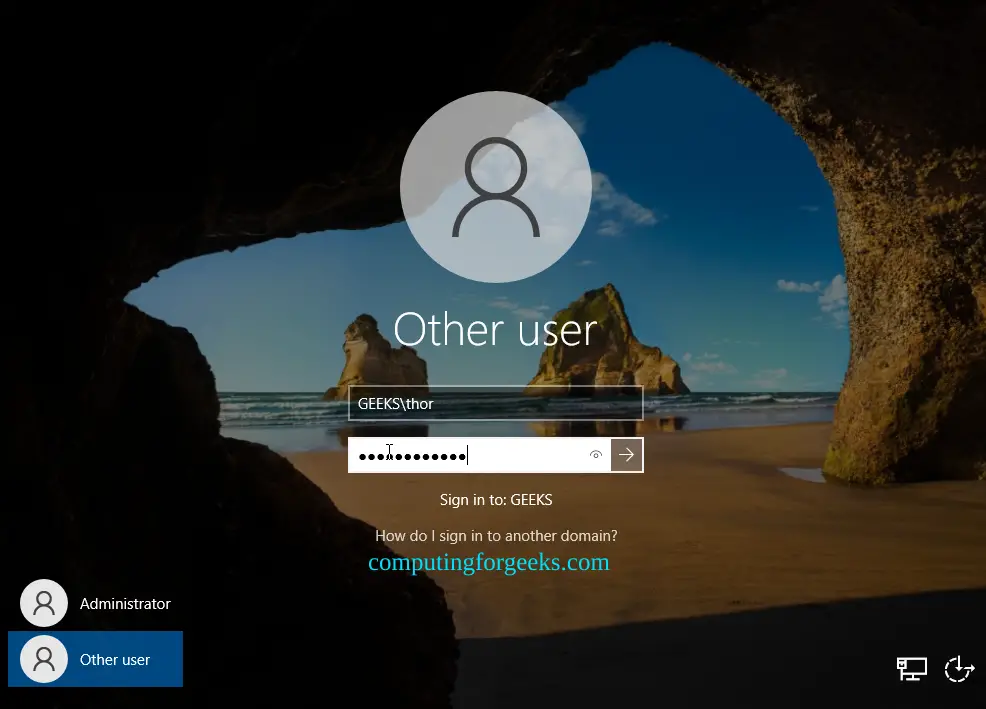The image size is (986, 709).
Task: Select the Other user account tile
Action: point(96,659)
